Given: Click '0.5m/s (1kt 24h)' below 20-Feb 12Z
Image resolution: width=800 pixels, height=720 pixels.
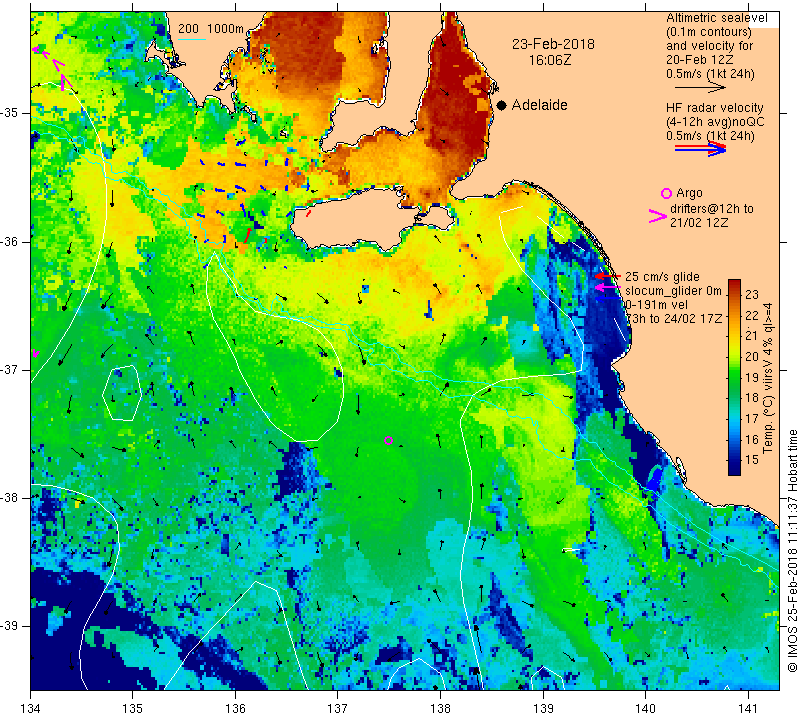Looking at the screenshot, I should coord(710,74).
